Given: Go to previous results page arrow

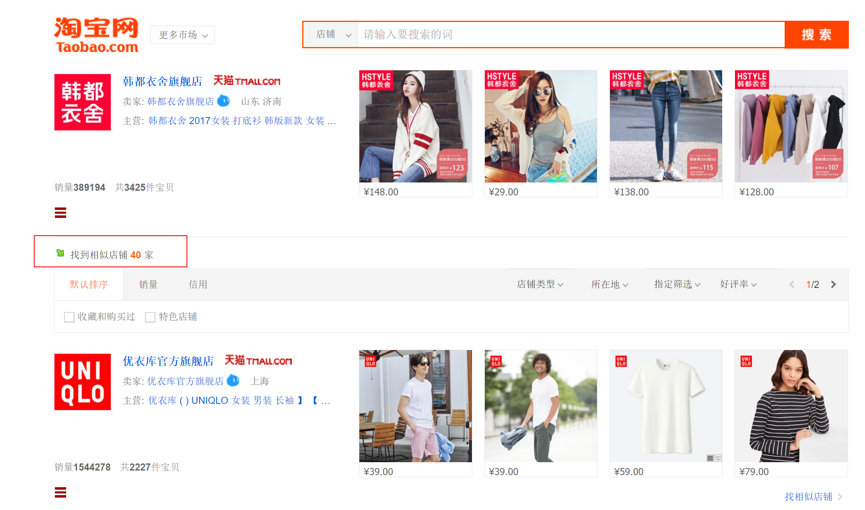Looking at the screenshot, I should click(792, 284).
